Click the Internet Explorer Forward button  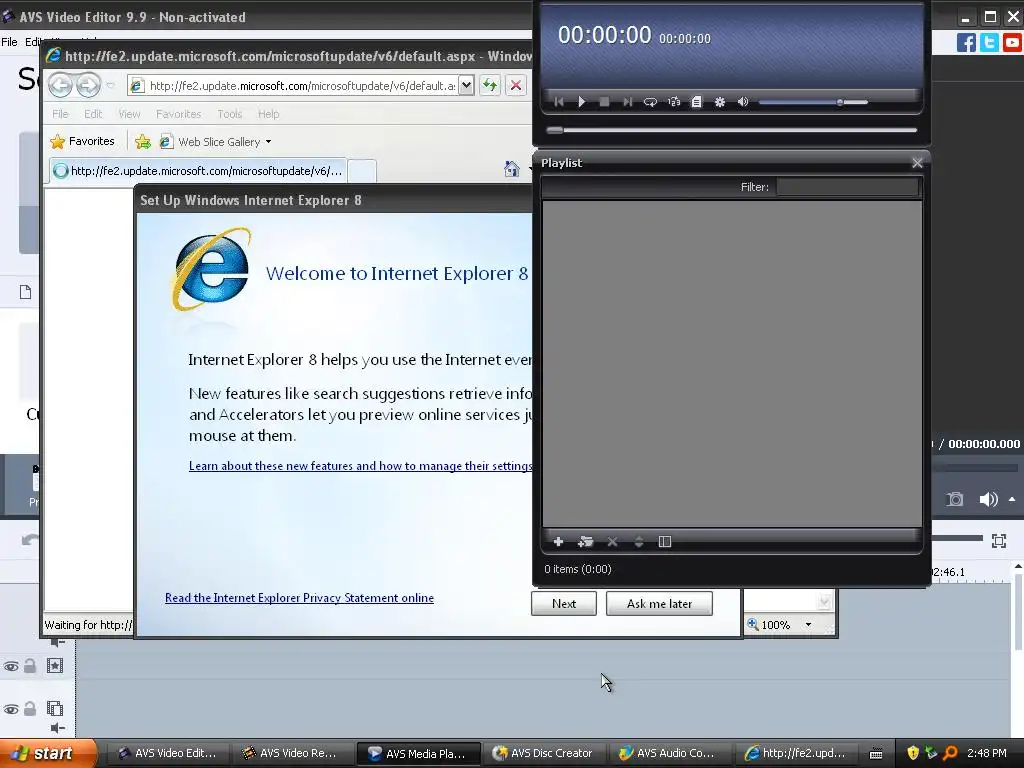(x=88, y=85)
